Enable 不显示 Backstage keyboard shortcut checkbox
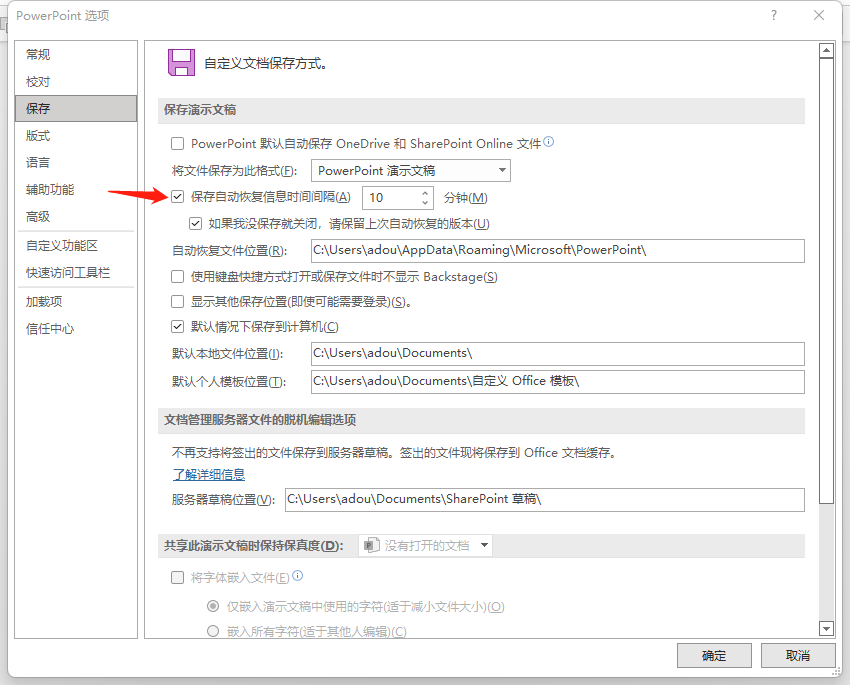 pos(177,276)
